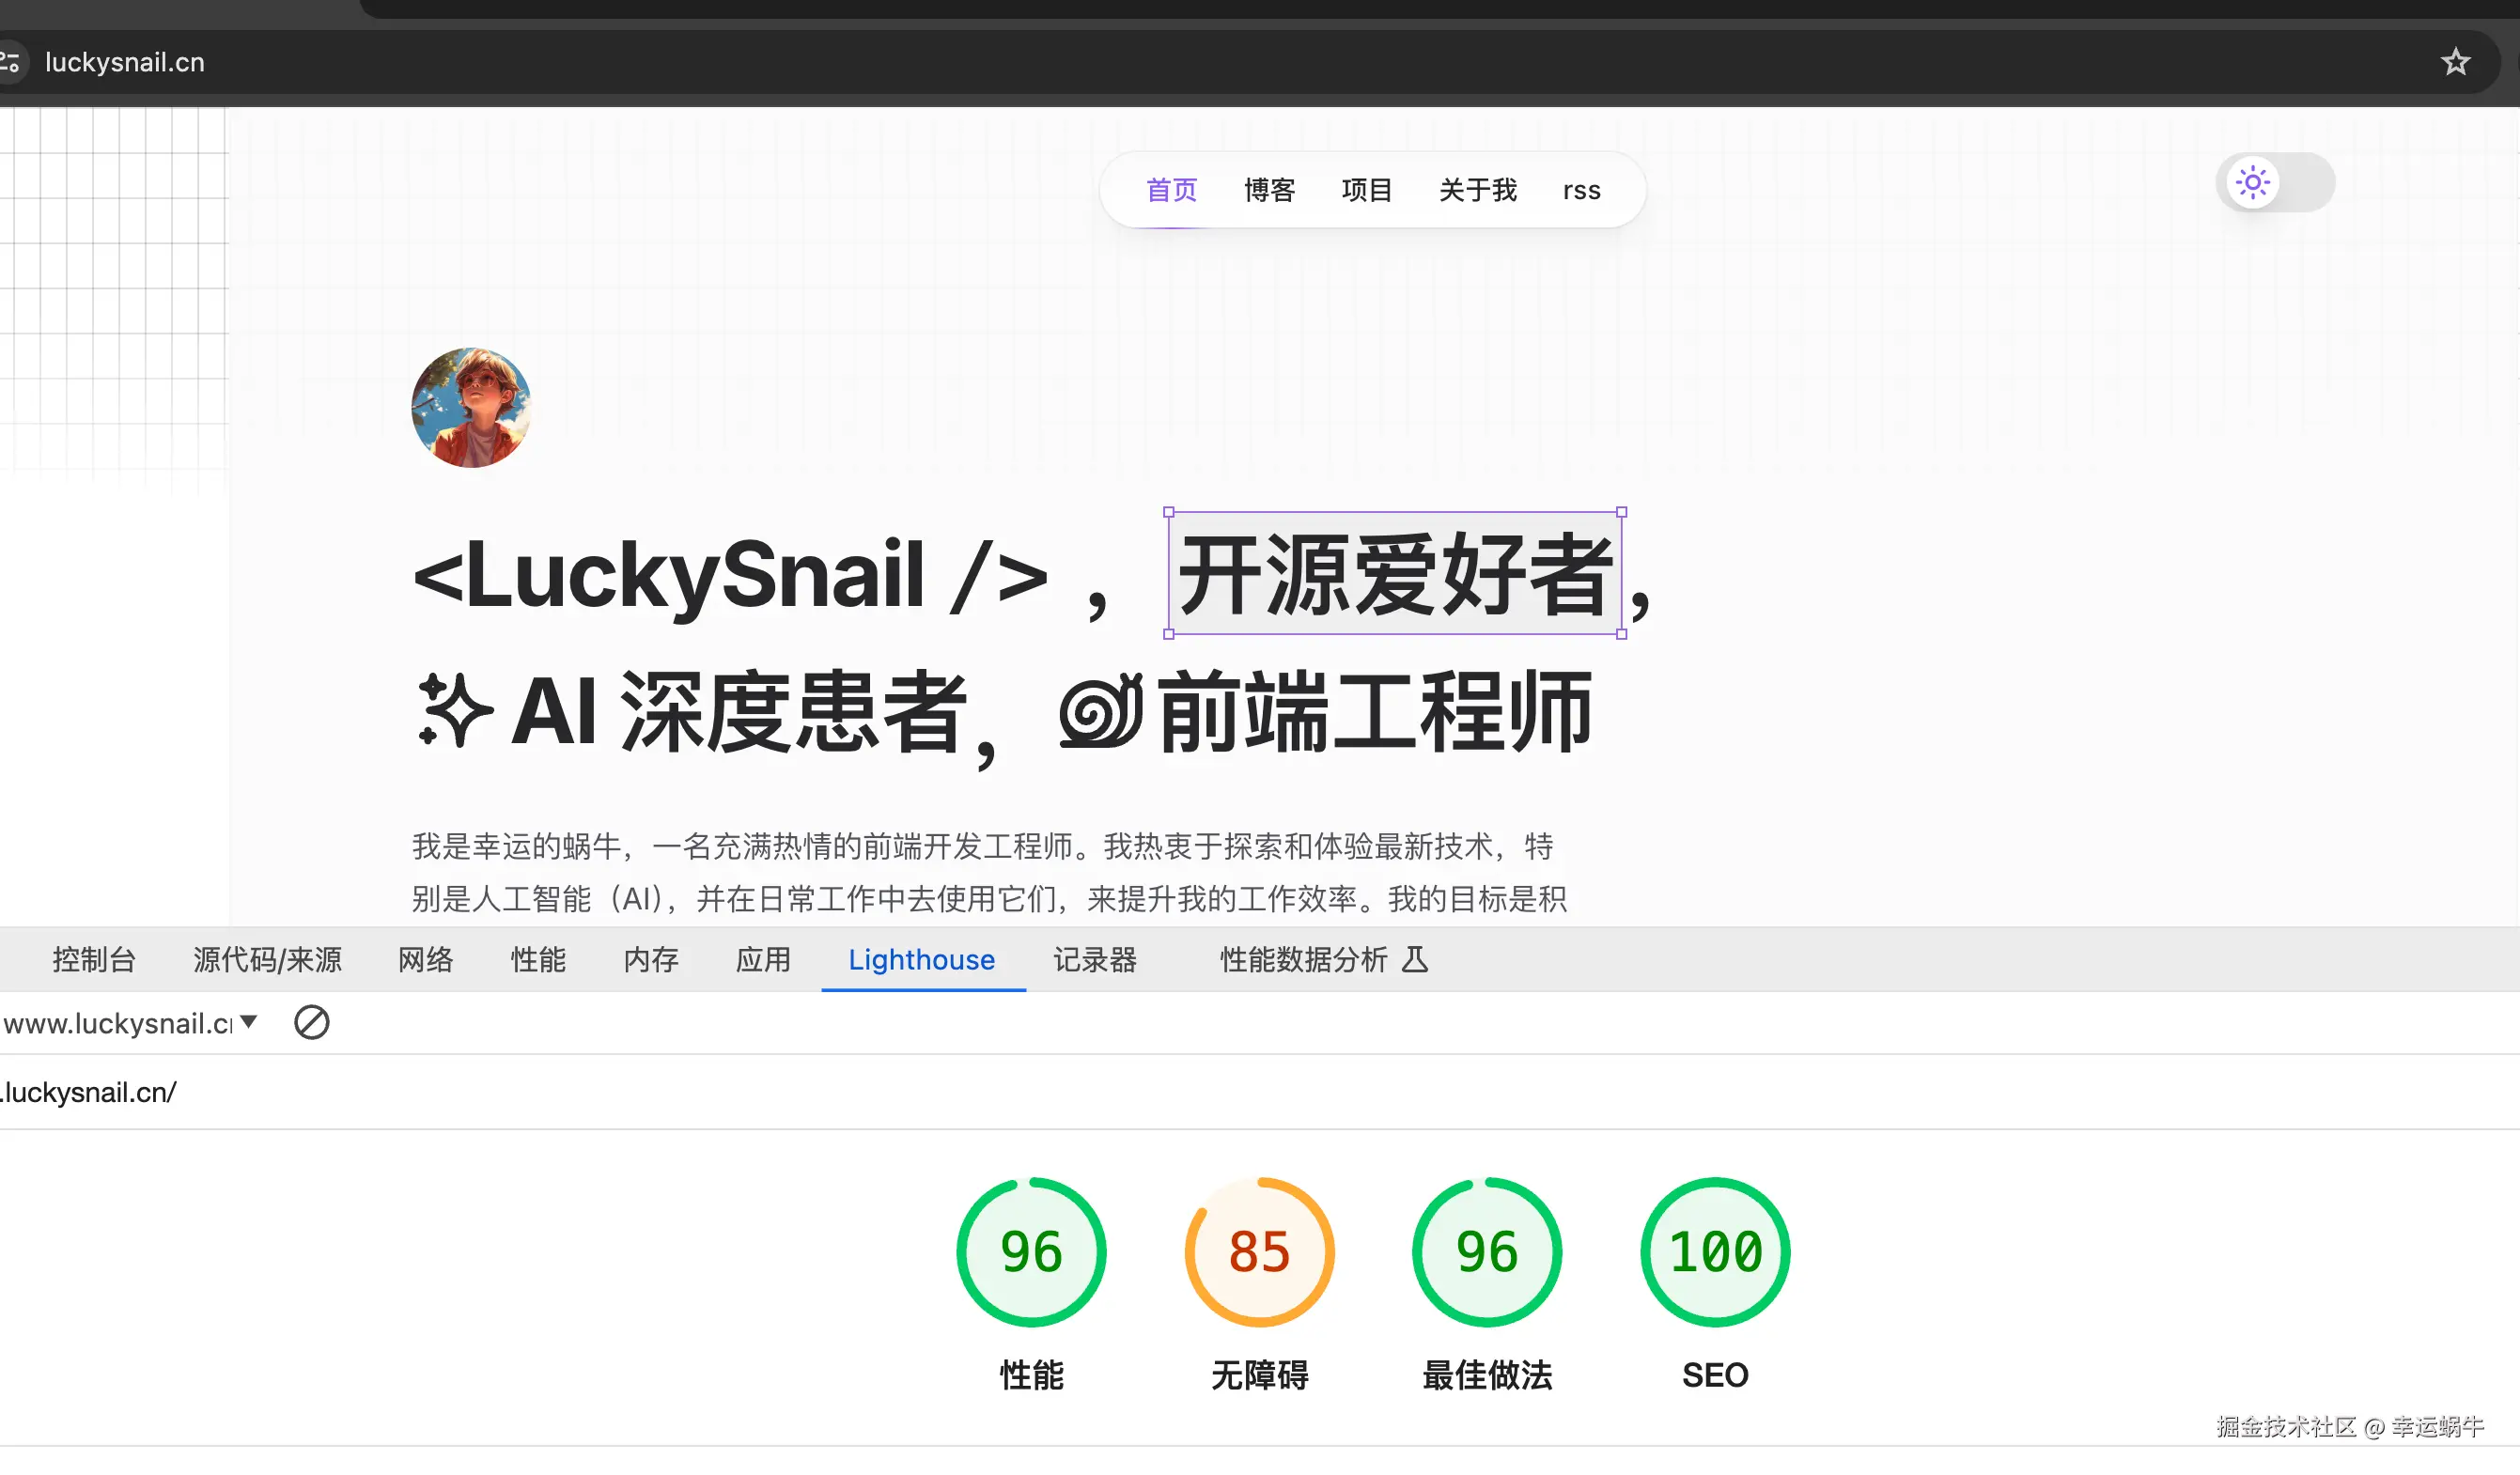Image resolution: width=2520 pixels, height=1475 pixels.
Task: Click the rss link in navbar
Action: coord(1581,190)
